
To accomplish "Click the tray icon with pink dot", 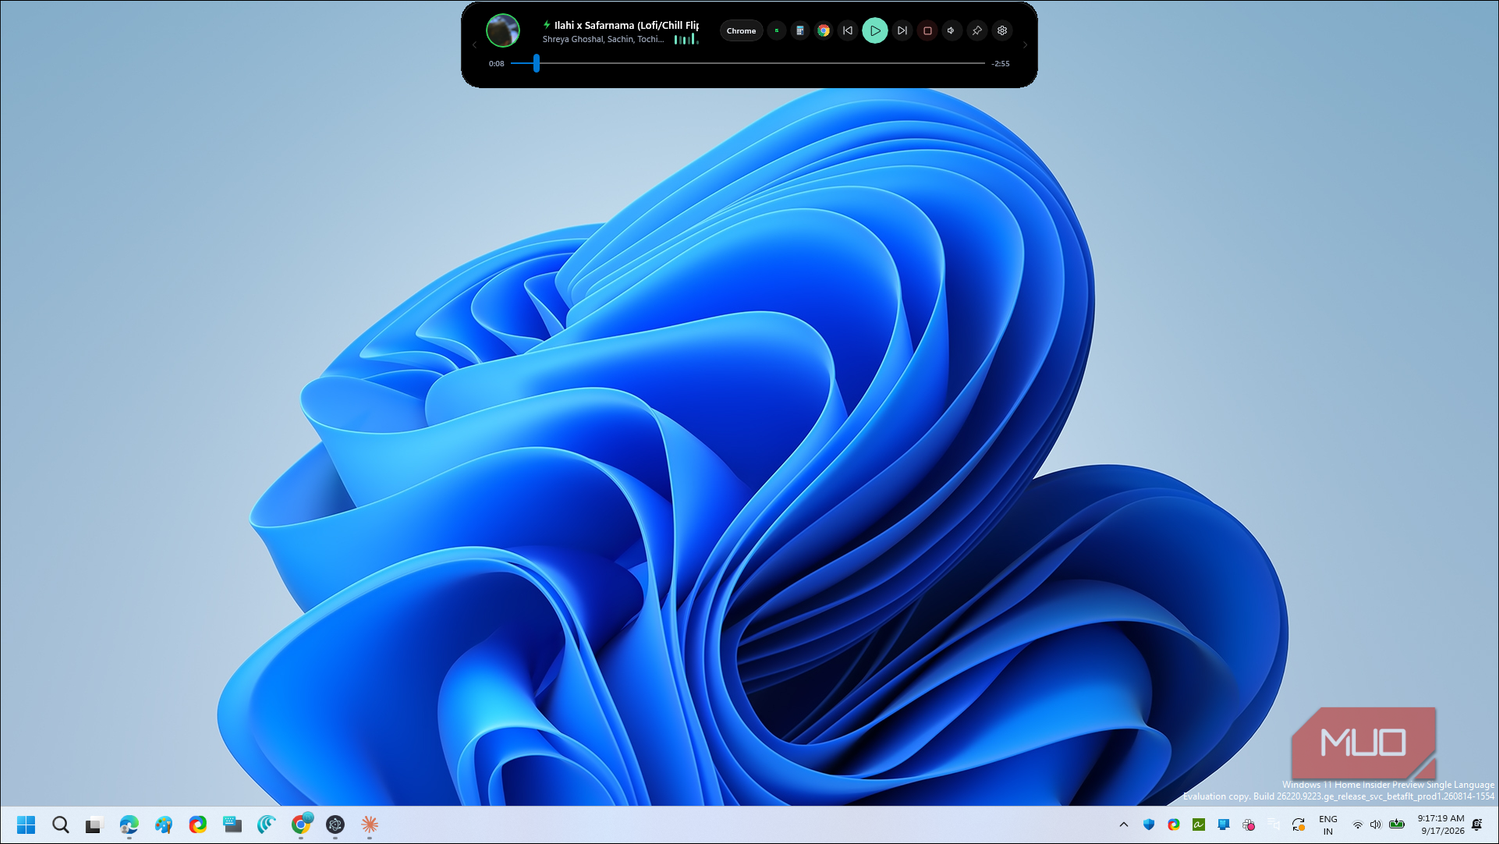I will (1248, 825).
